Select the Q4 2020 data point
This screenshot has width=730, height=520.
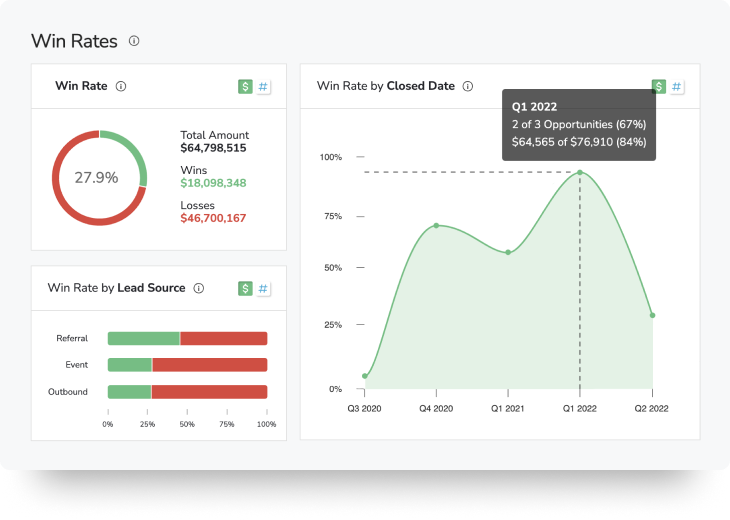436,225
